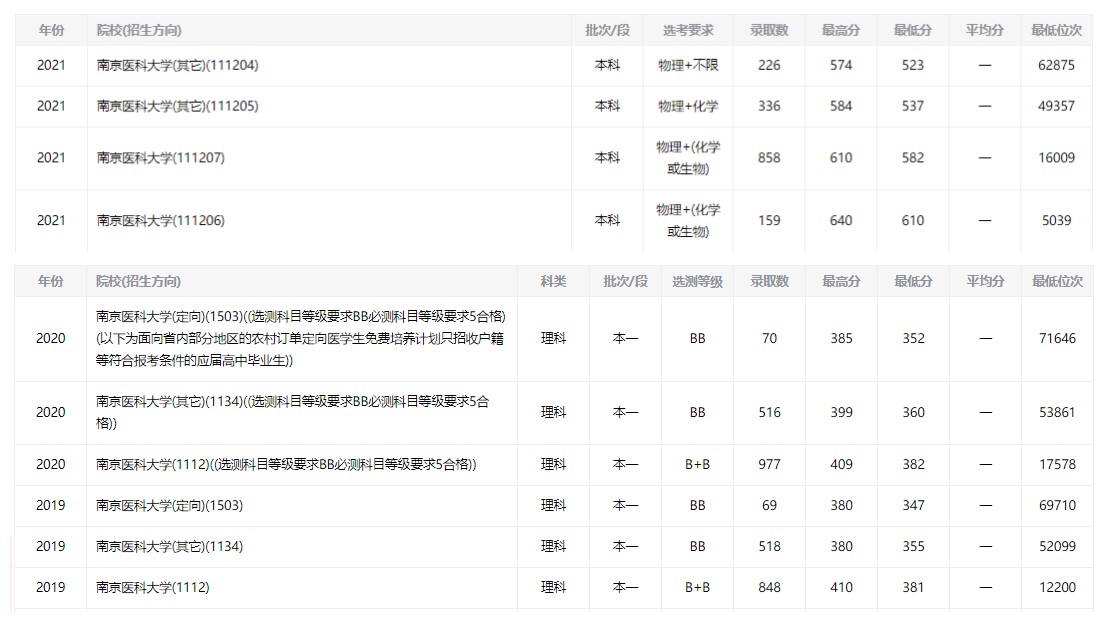The height and width of the screenshot is (622, 1107).
Task: Click the 2019 南京医科大学(定向)(1503) entry
Action: click(x=169, y=505)
